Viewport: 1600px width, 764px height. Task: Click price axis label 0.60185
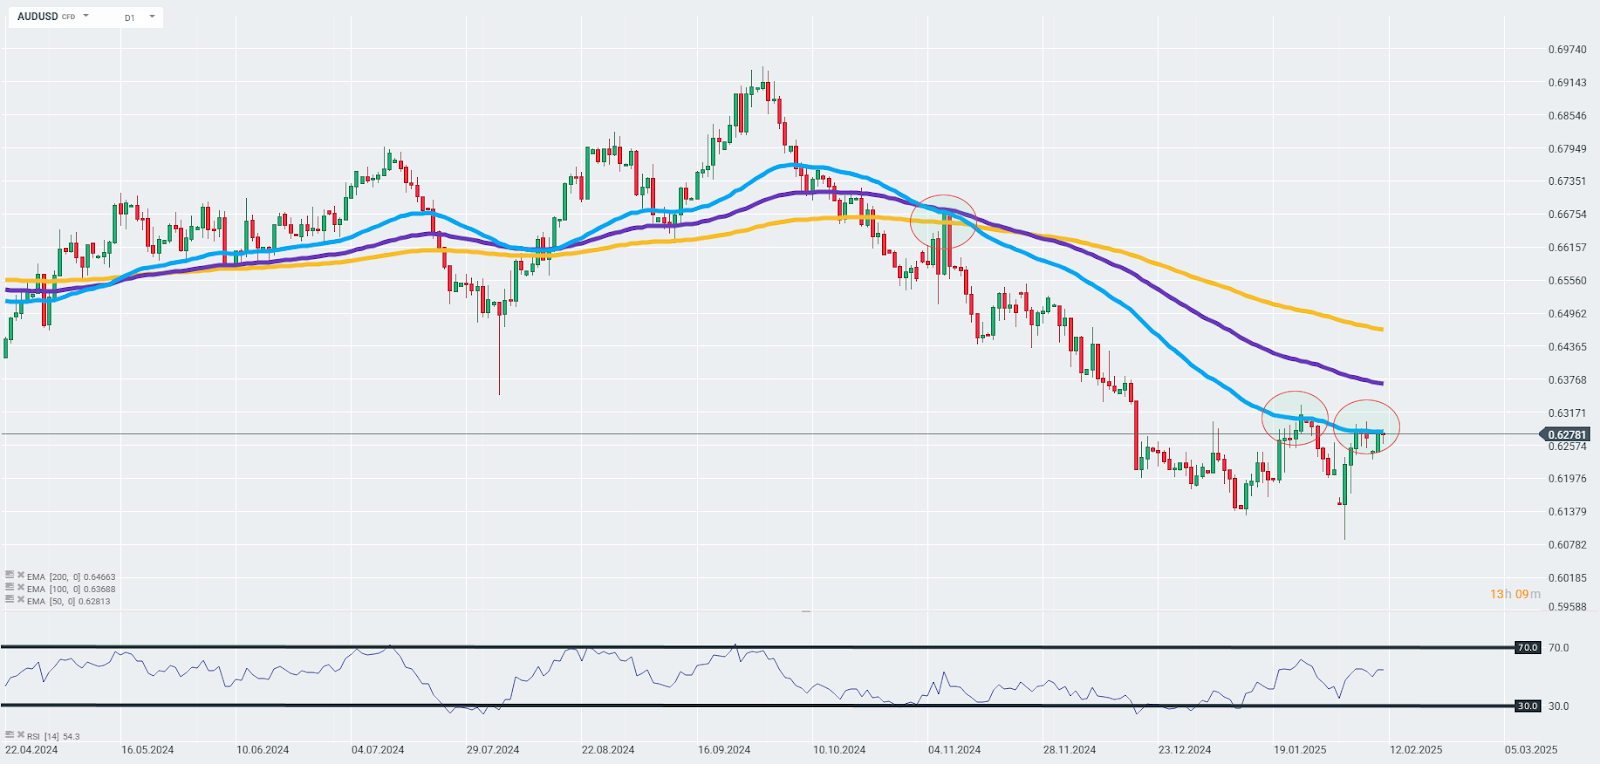click(1567, 578)
